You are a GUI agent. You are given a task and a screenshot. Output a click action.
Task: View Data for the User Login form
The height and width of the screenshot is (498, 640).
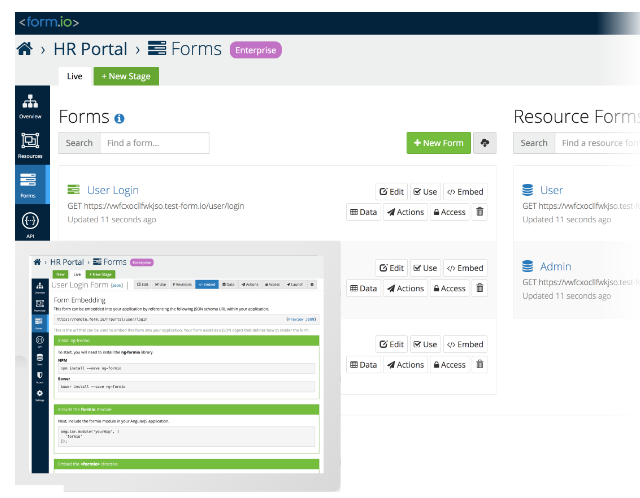364,212
